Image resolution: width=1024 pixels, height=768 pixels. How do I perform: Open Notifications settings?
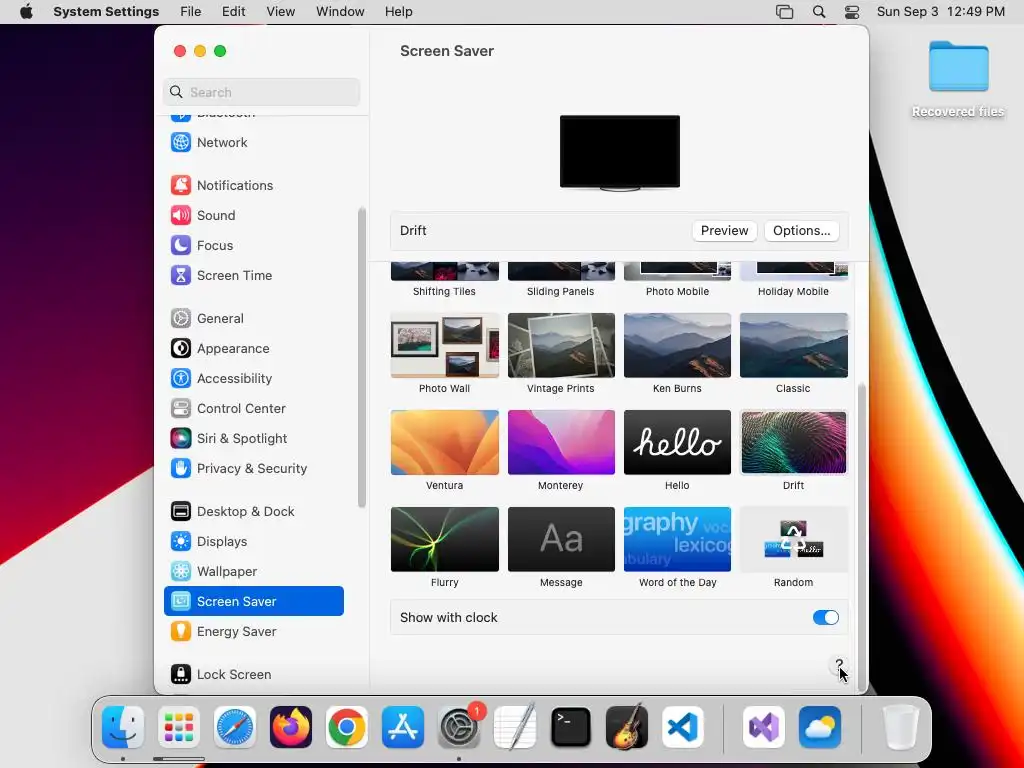click(253, 185)
